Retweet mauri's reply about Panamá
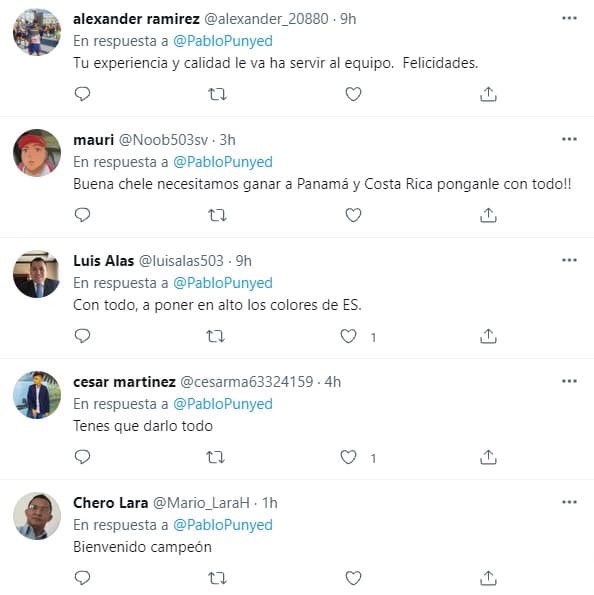 coord(217,215)
